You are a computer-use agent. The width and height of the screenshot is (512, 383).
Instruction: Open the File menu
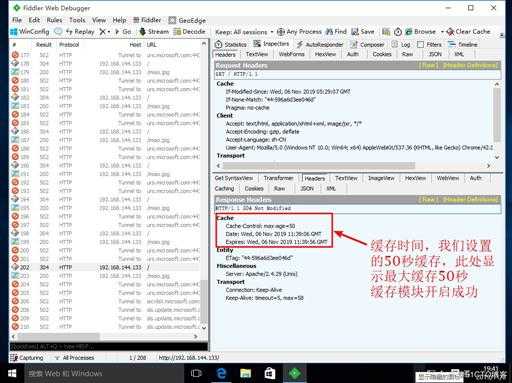(17, 20)
